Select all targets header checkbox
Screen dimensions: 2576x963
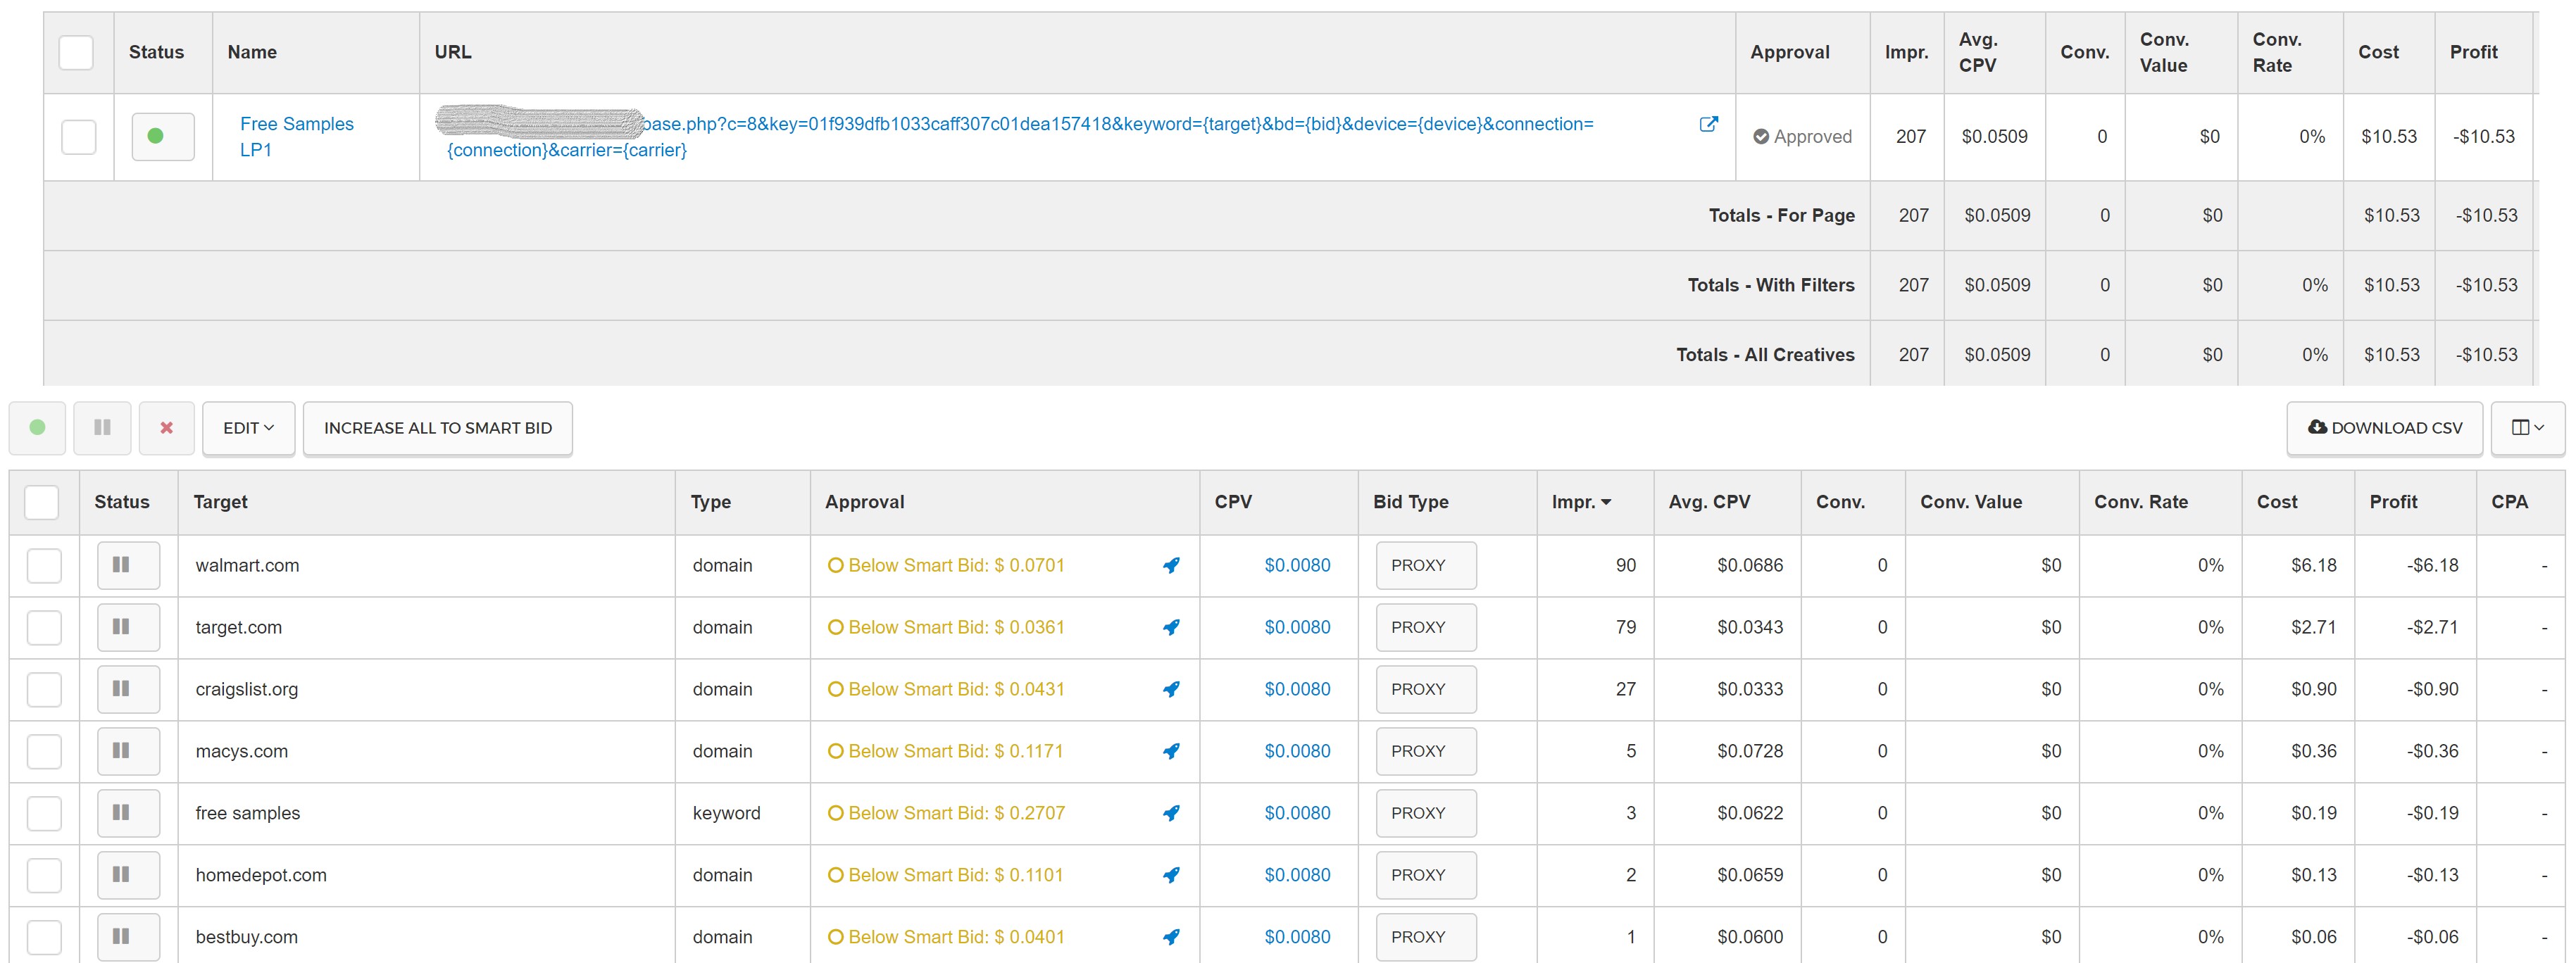coord(42,502)
